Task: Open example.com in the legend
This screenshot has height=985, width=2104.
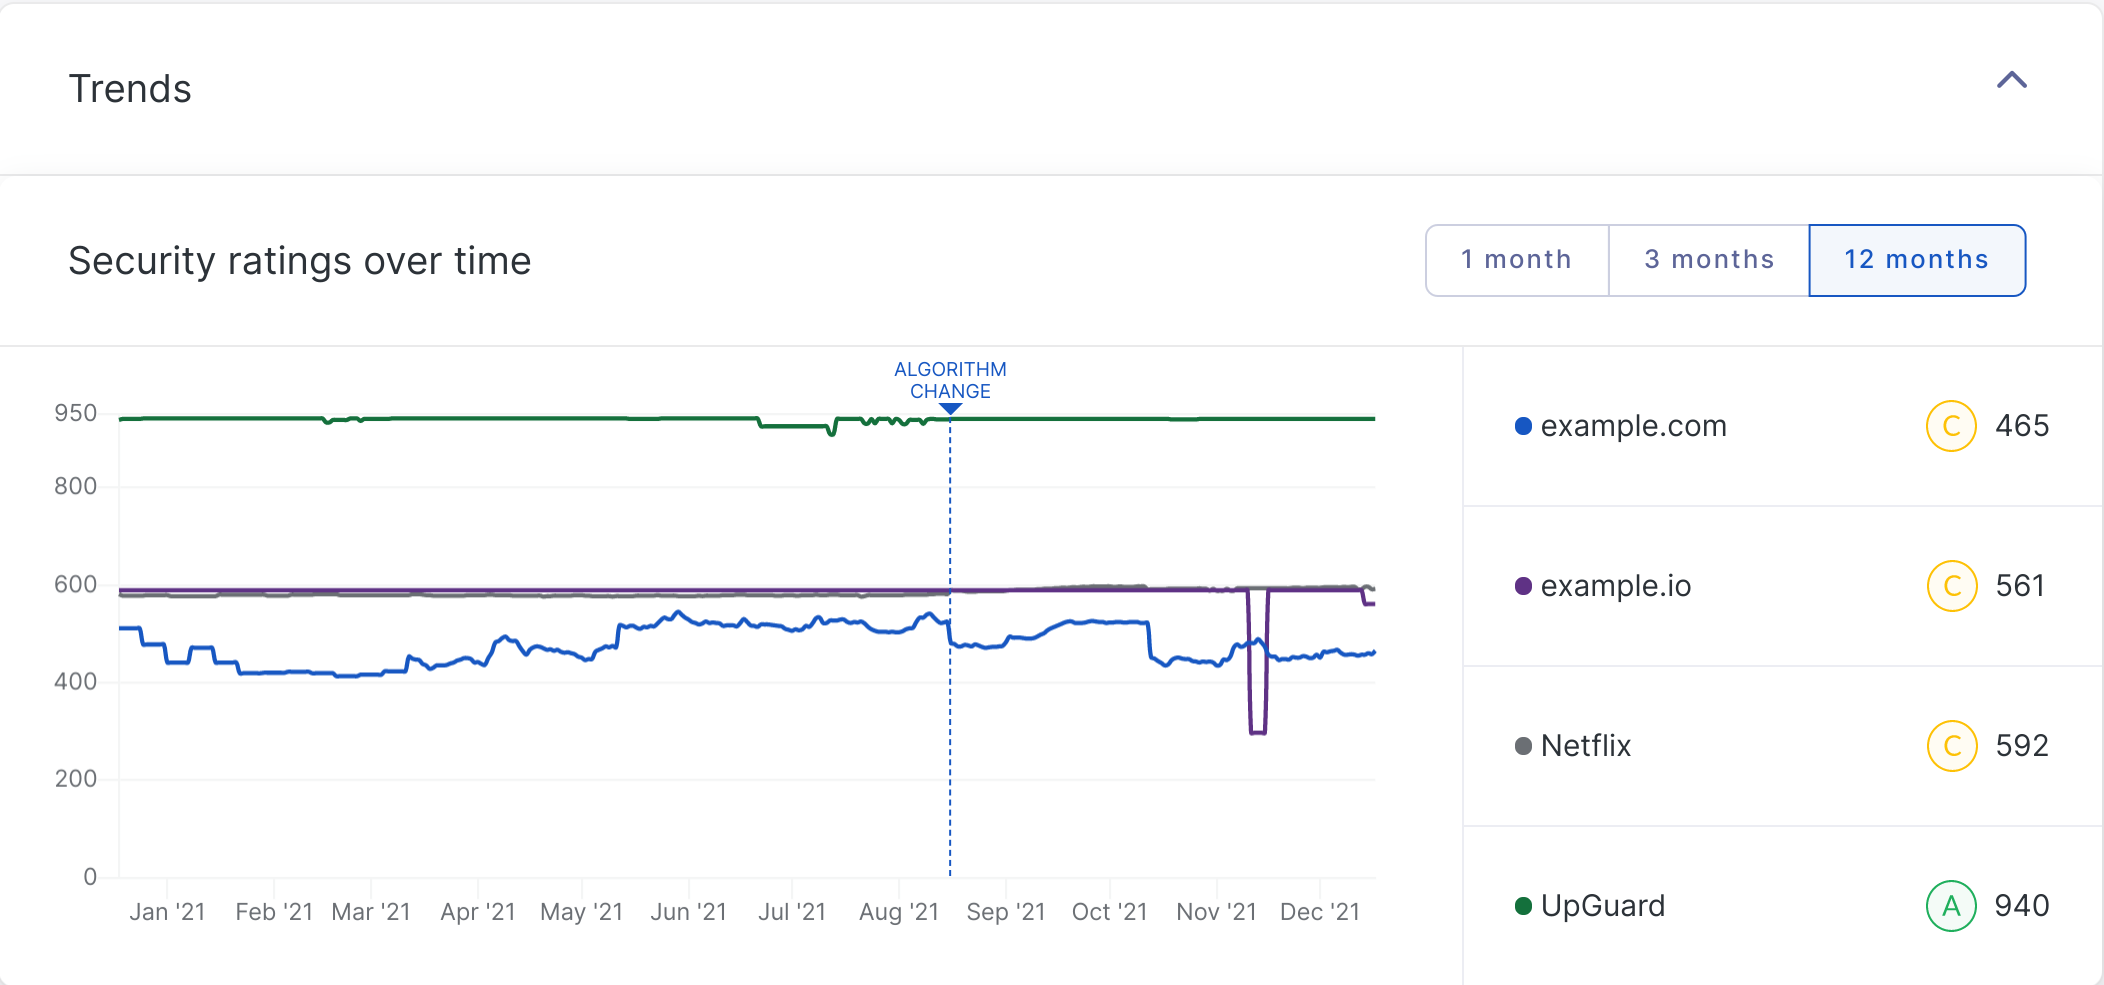Action: [x=1633, y=426]
